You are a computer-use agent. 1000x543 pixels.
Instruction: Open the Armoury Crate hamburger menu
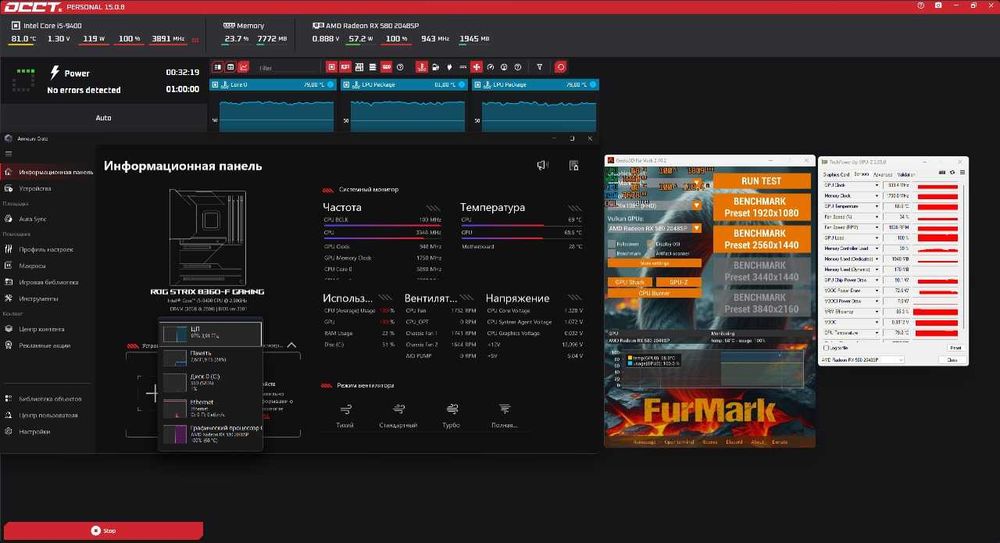click(8, 154)
